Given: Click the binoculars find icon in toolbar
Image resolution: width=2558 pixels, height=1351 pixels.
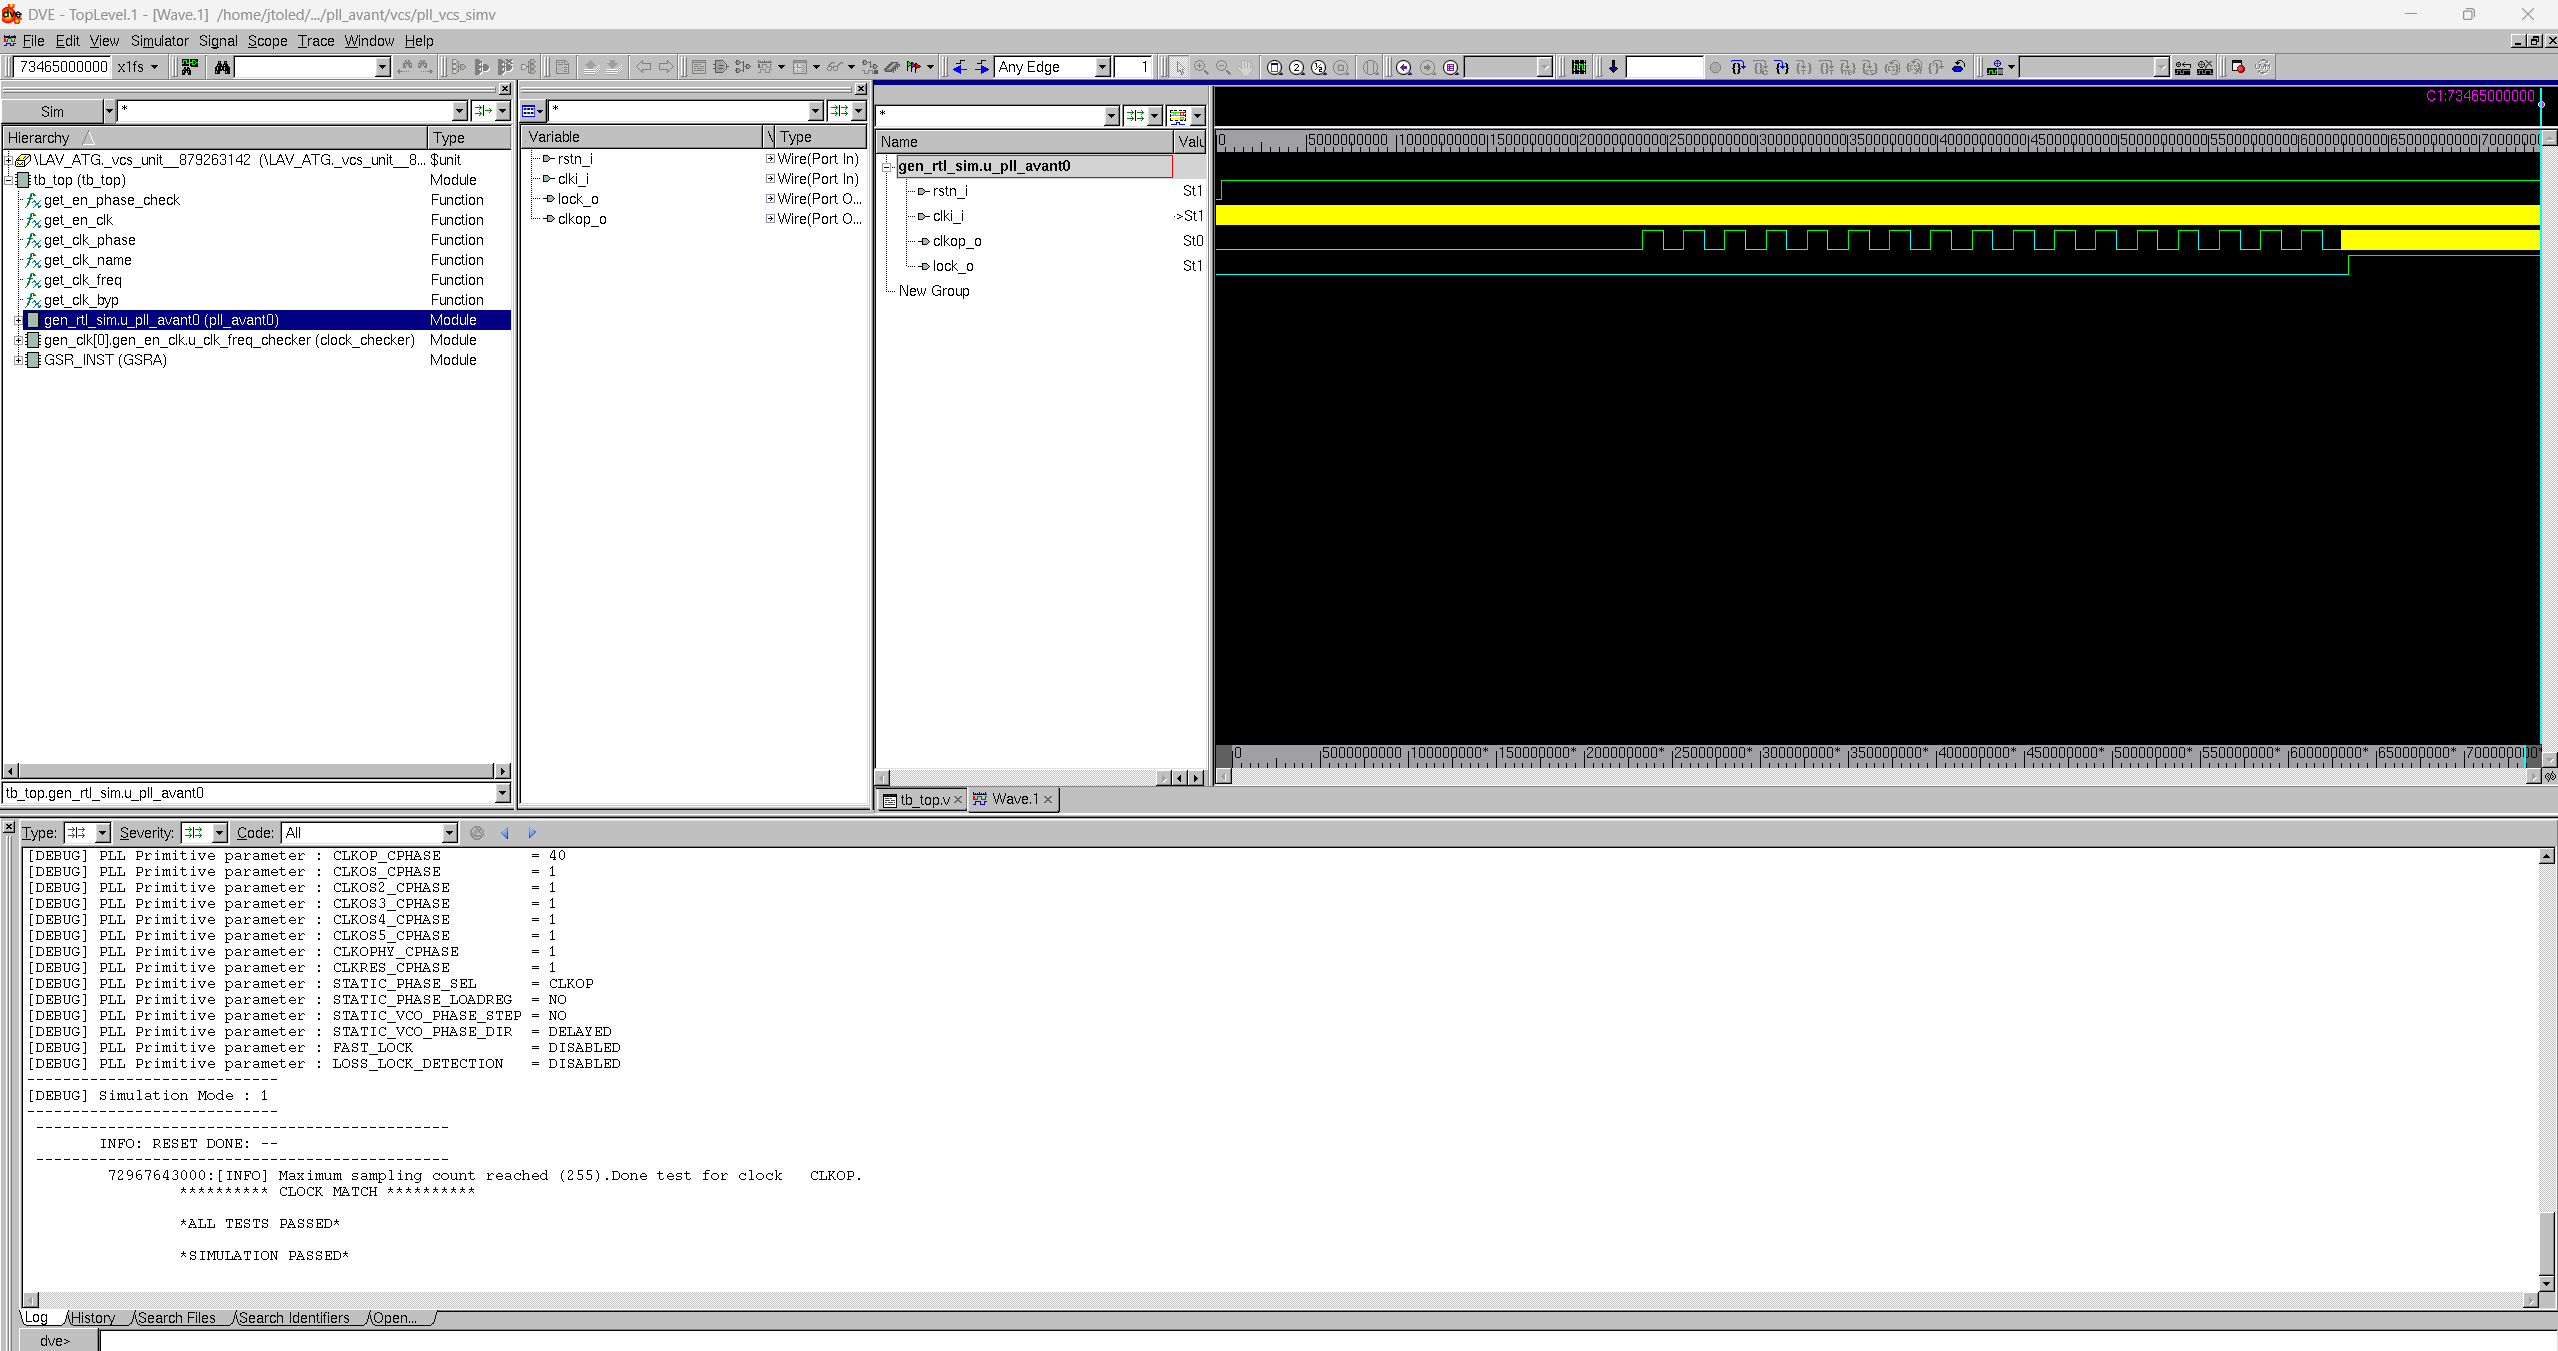Looking at the screenshot, I should point(222,67).
